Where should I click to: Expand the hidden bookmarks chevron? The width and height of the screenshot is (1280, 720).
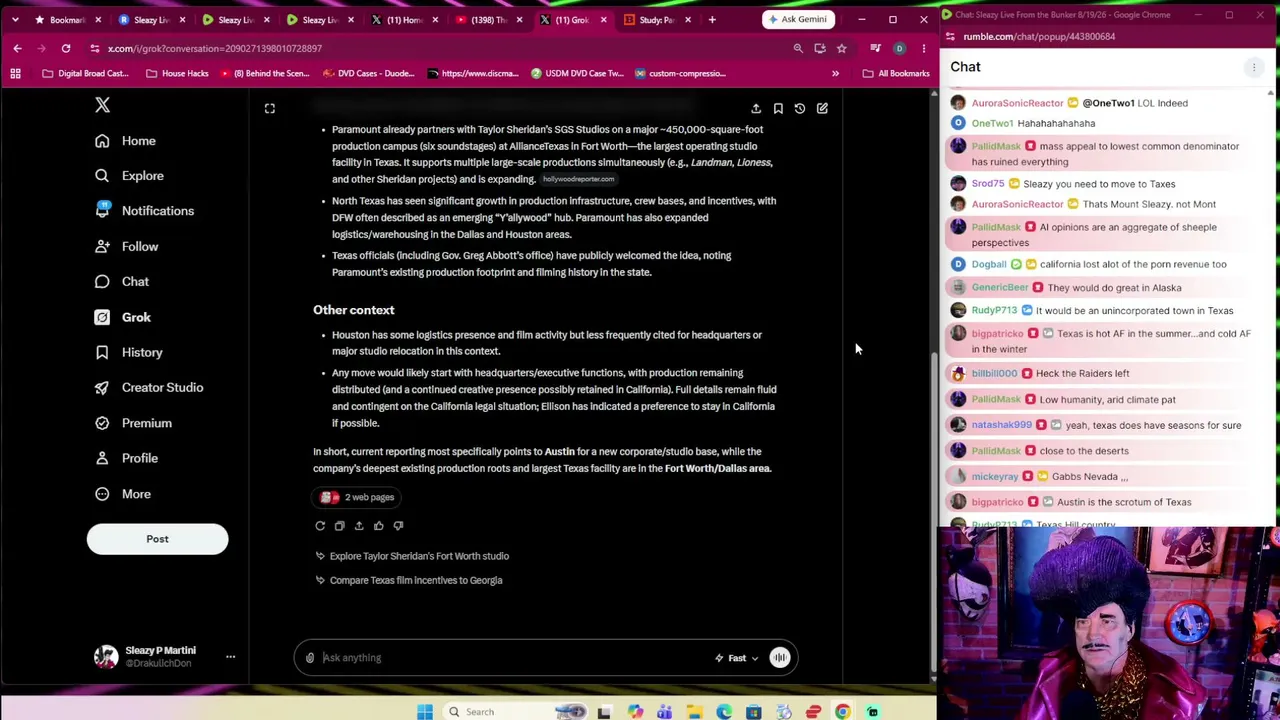pyautogui.click(x=835, y=73)
